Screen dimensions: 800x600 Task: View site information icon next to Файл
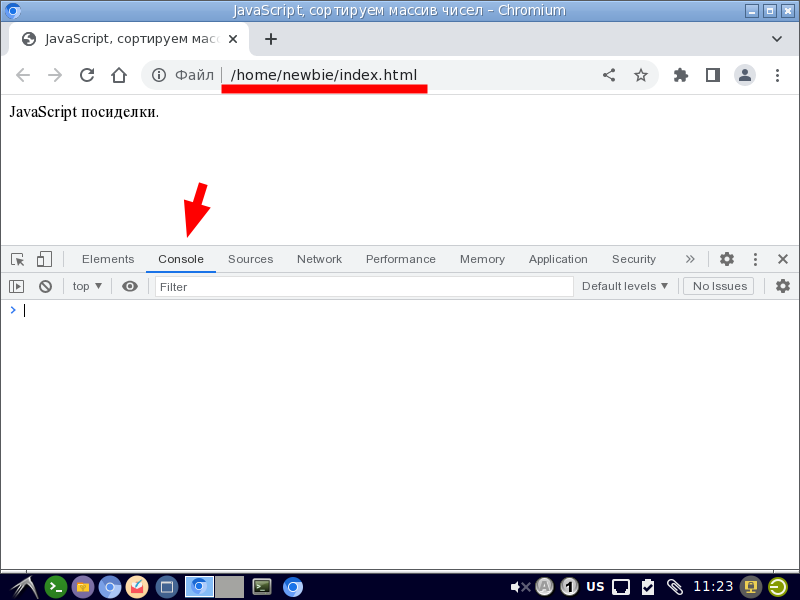159,76
